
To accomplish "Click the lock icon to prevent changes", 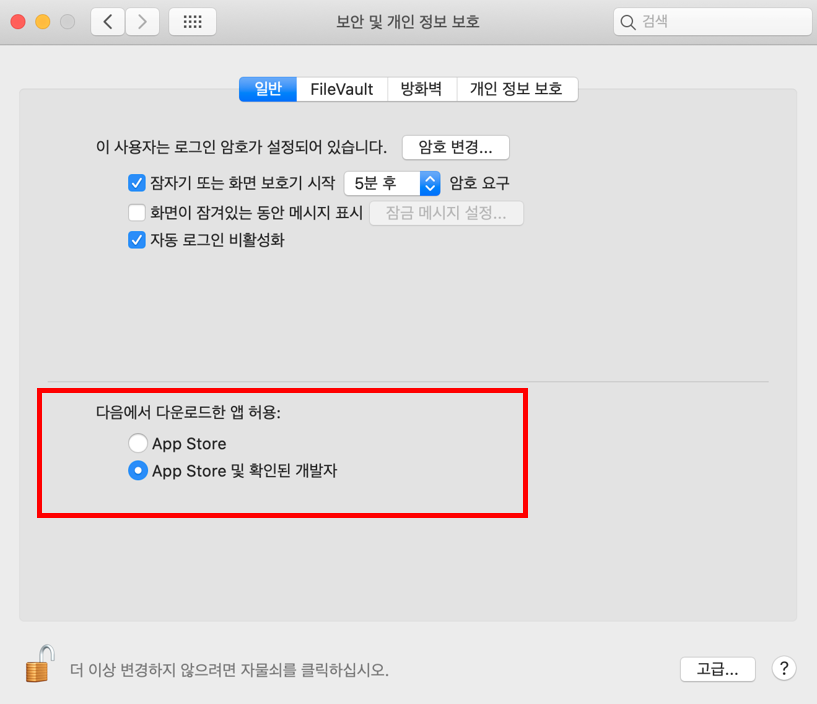I will (38, 664).
